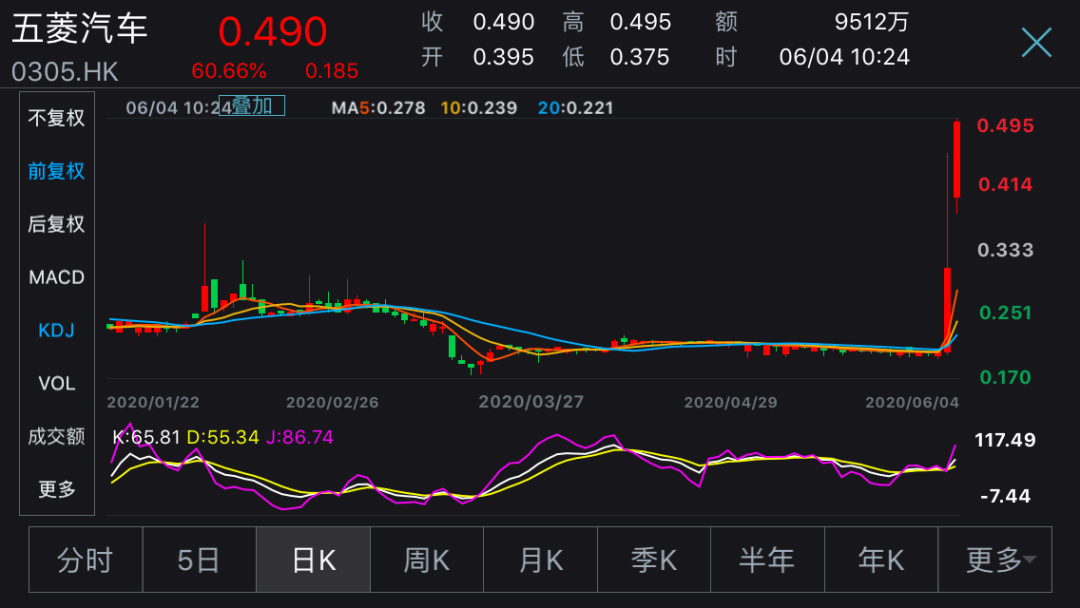Select 前复权 price adjustment option
The height and width of the screenshot is (608, 1080).
pos(57,171)
